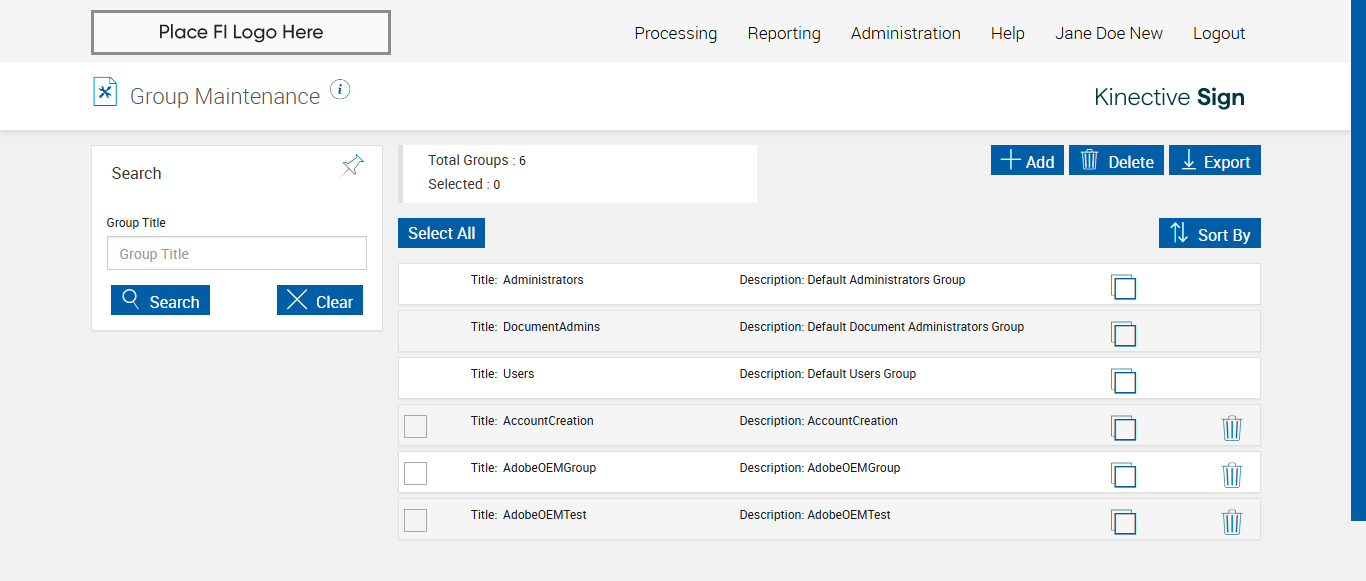1366x581 pixels.
Task: Click the Add group button
Action: [x=1027, y=161]
